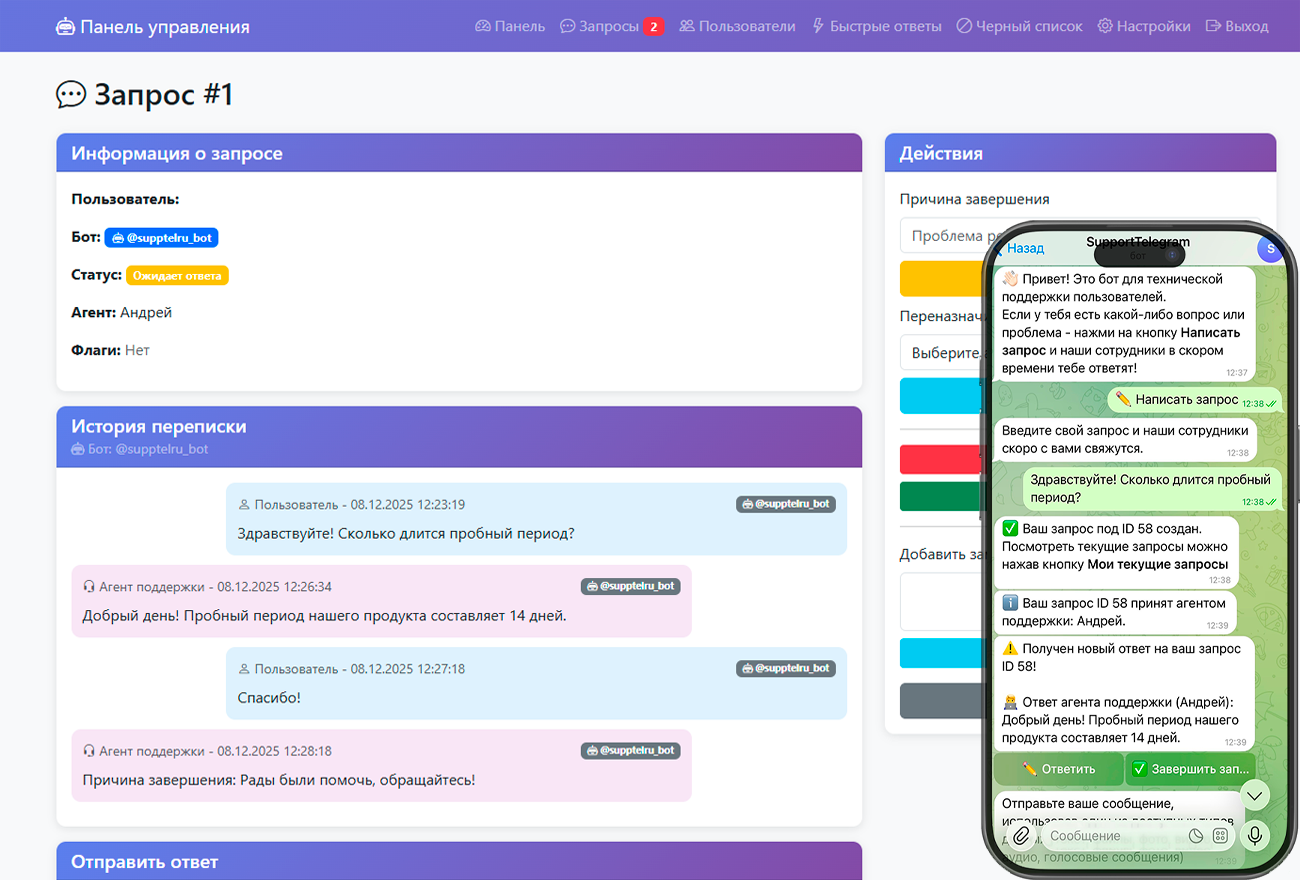Click the Сообщение message input field
Screen dimensions: 1300x880
click(1110, 836)
